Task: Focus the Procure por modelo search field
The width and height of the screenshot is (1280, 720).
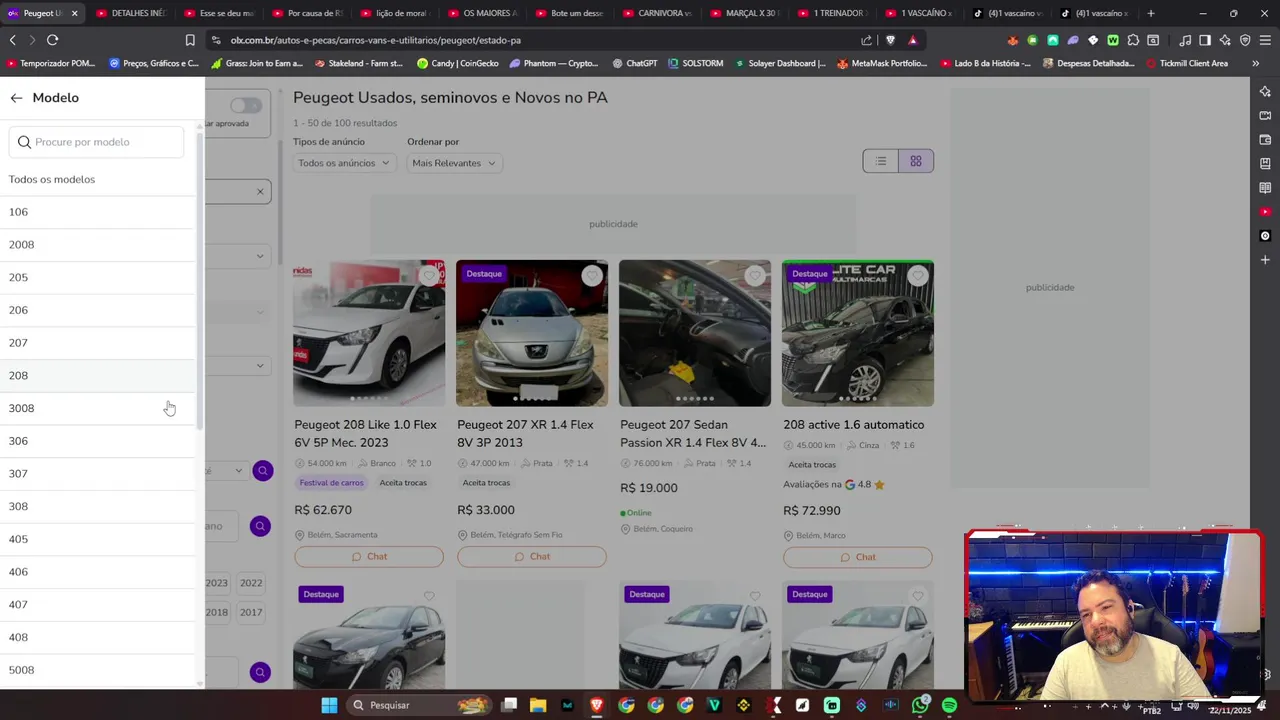Action: (96, 142)
